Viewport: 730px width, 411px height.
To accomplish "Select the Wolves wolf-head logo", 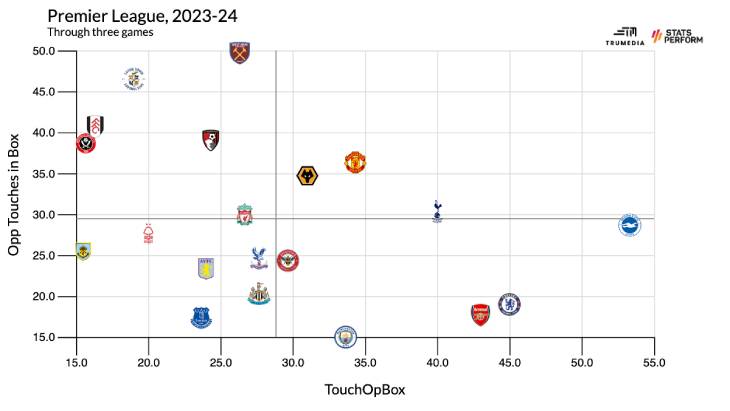I will click(x=308, y=177).
